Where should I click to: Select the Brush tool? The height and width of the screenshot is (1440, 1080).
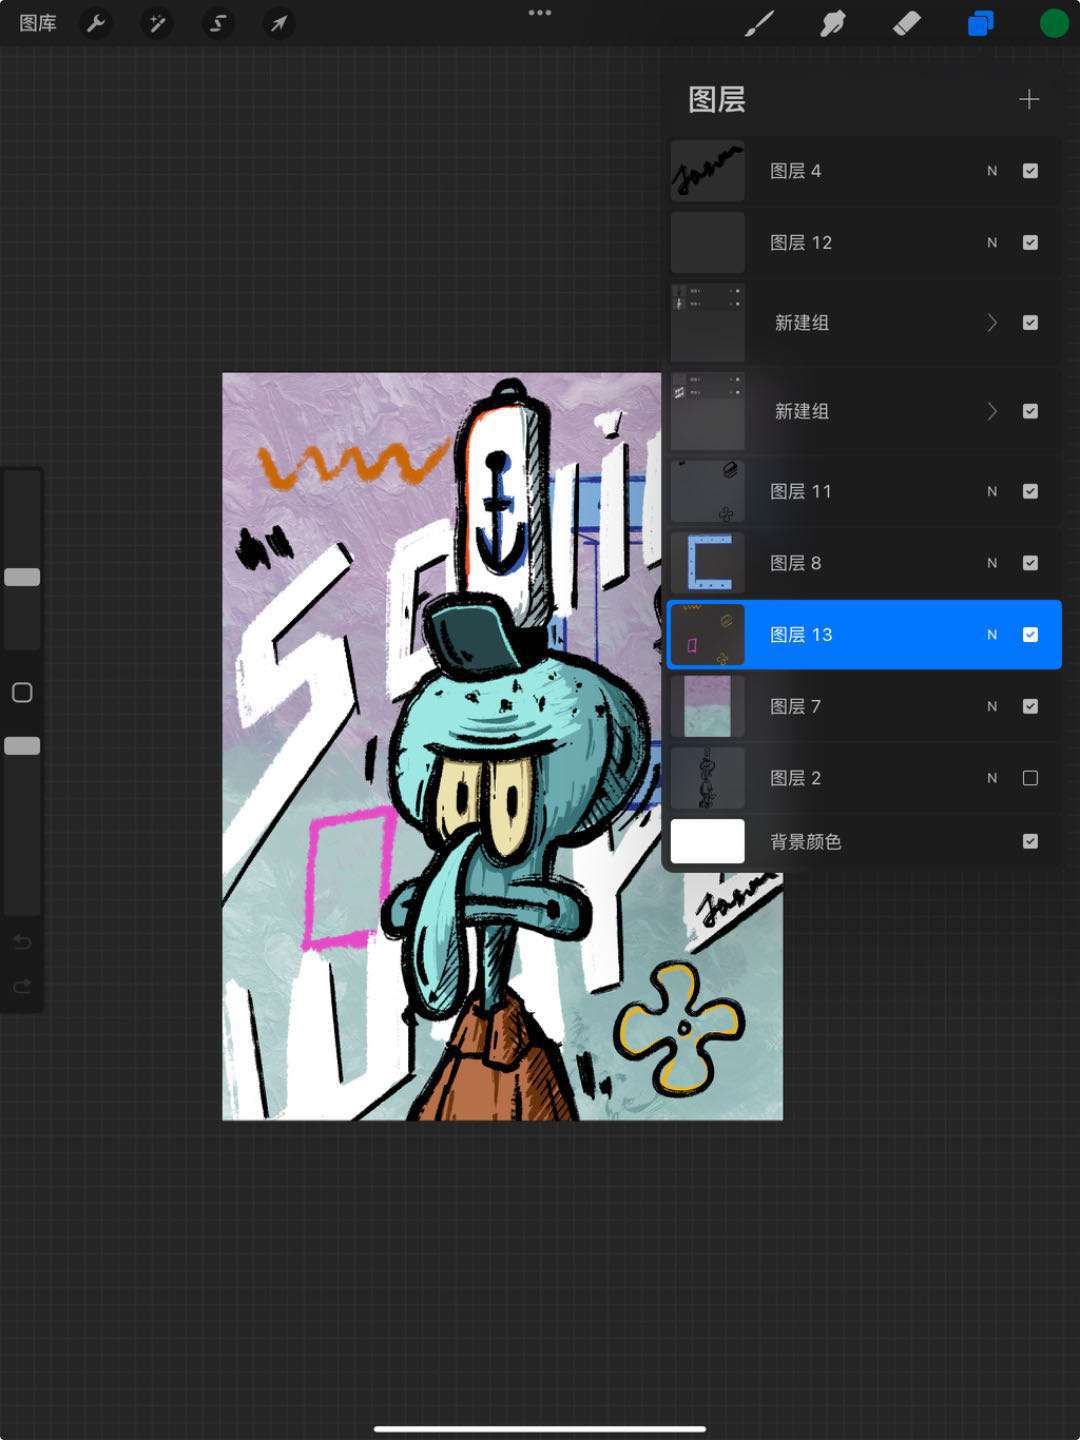(760, 23)
